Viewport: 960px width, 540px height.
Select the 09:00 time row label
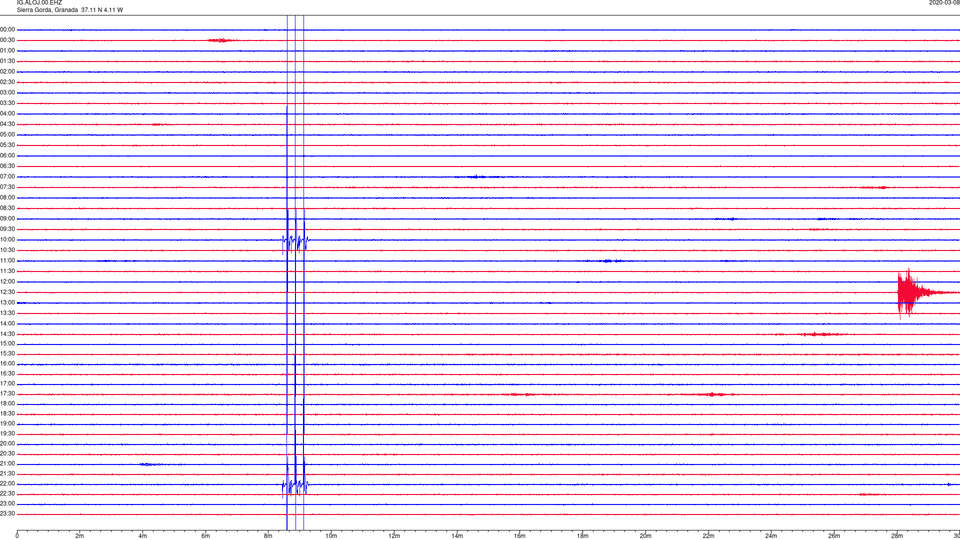coord(7,219)
